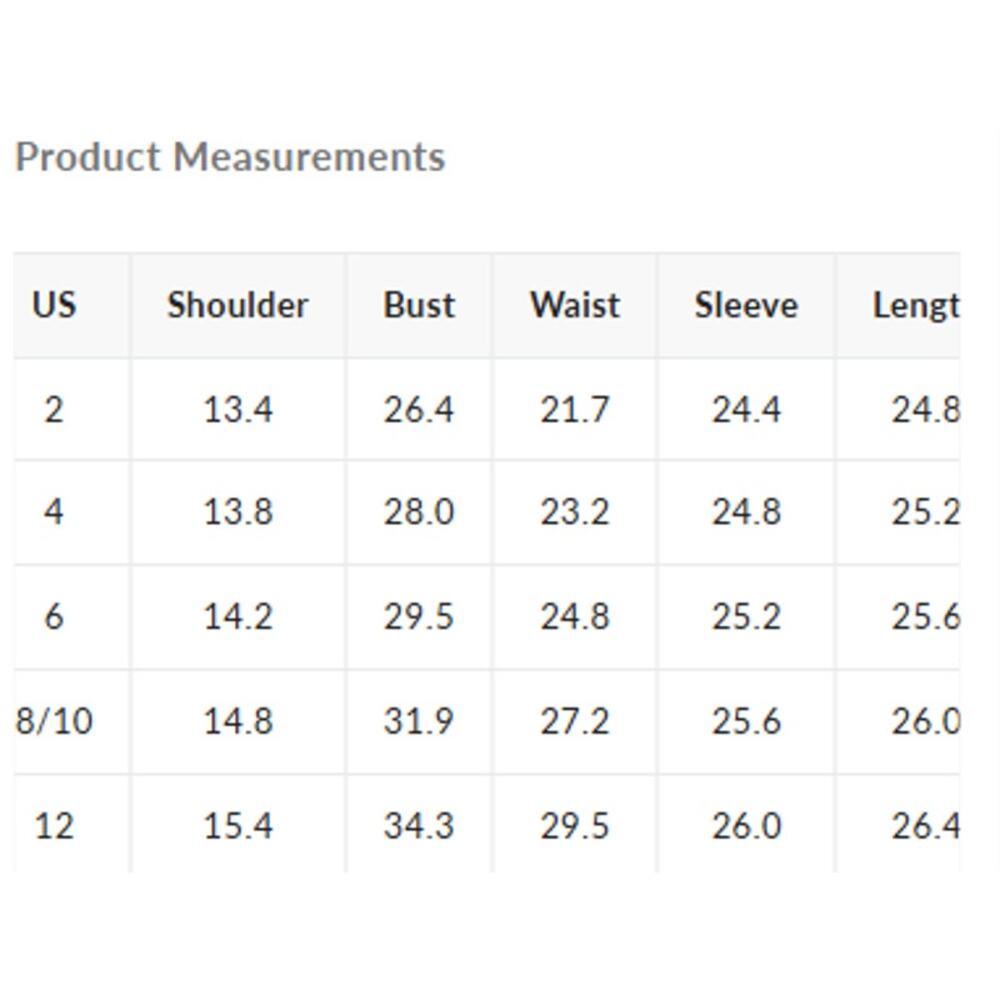Click bust value 28.0 cell
Viewport: 1000px width, 1000px height.
[419, 512]
